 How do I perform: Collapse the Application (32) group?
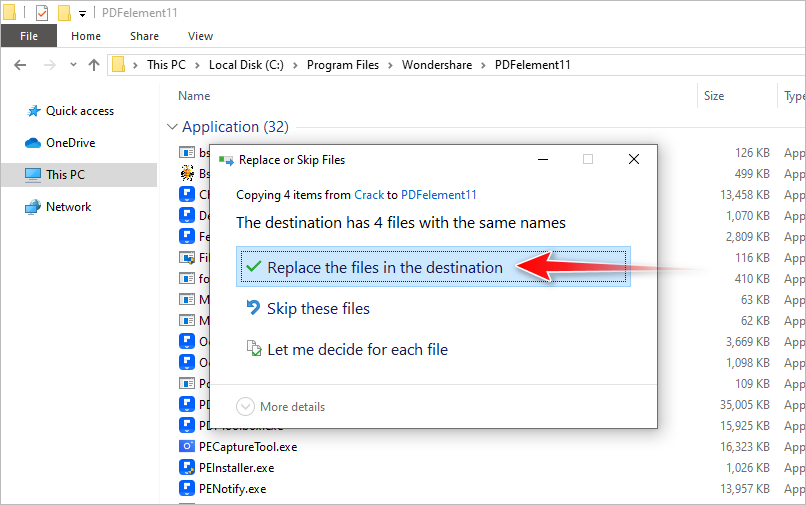click(169, 127)
